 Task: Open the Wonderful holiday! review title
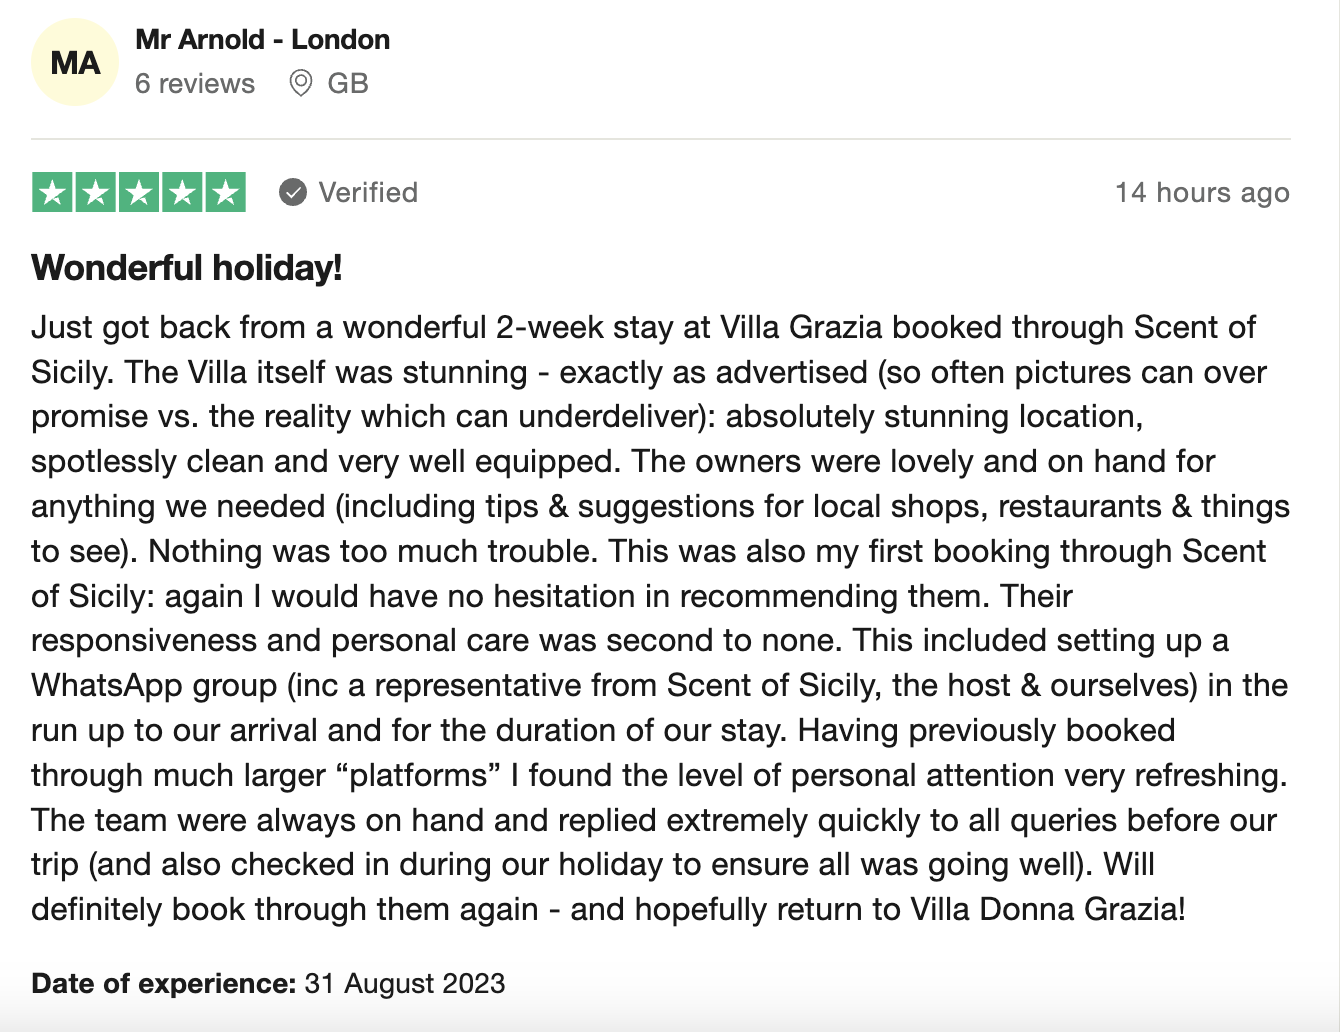pyautogui.click(x=187, y=268)
